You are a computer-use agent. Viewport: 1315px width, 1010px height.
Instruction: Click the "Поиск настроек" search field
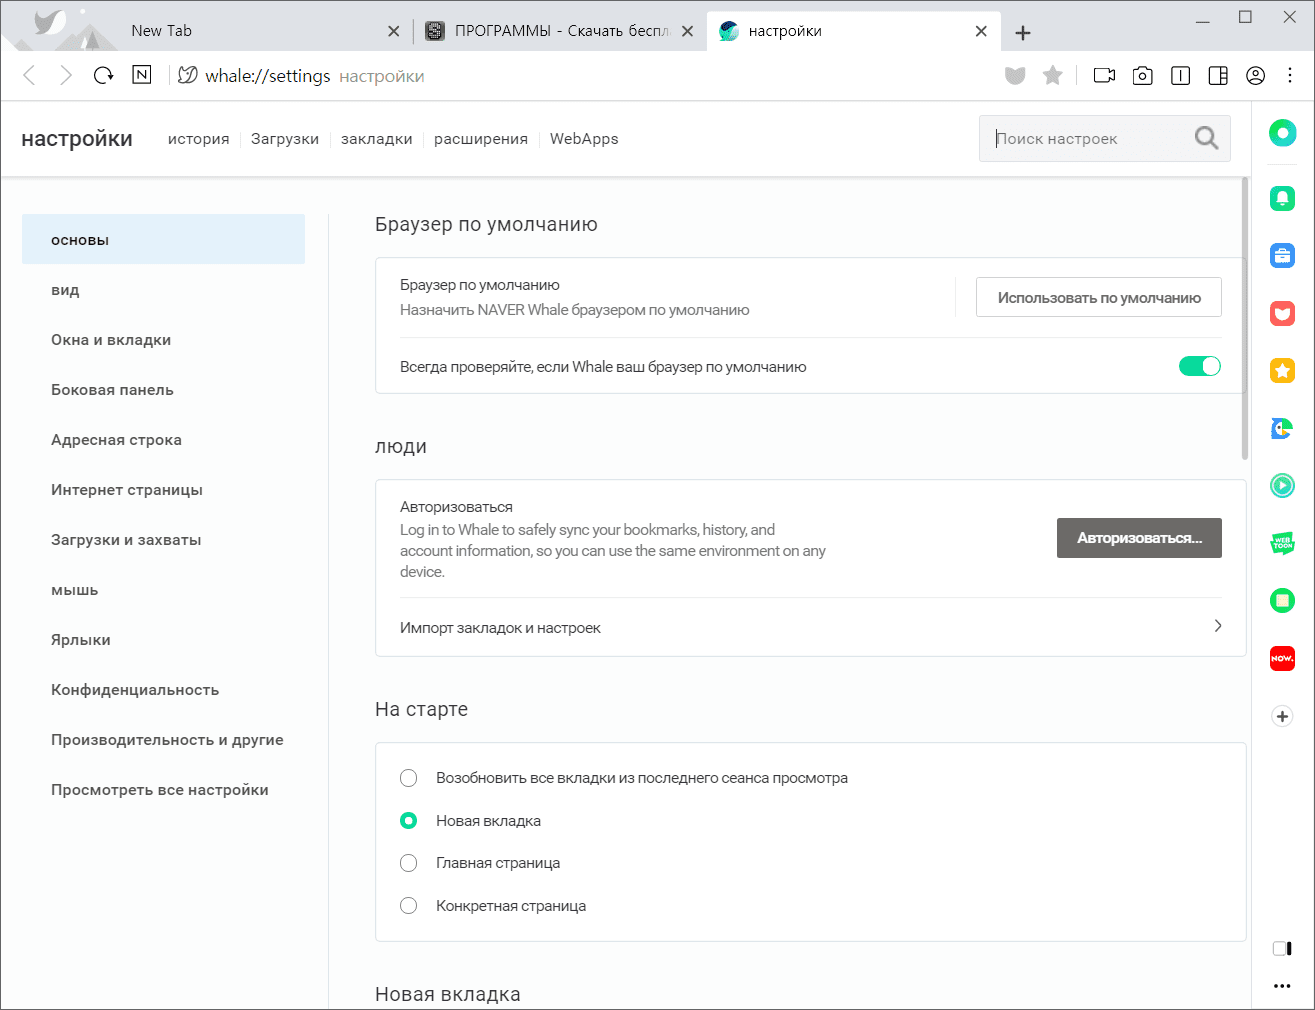coord(1090,139)
